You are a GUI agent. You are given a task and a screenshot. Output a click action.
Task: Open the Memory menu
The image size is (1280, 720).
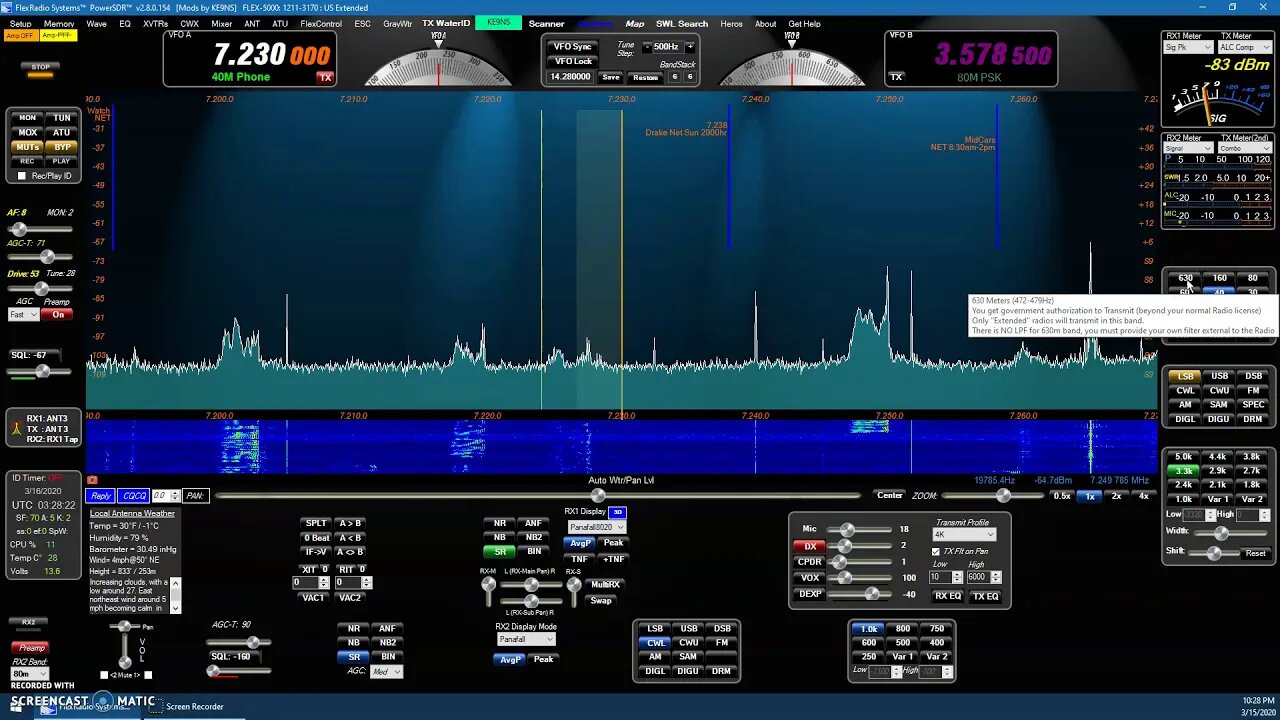click(x=59, y=23)
